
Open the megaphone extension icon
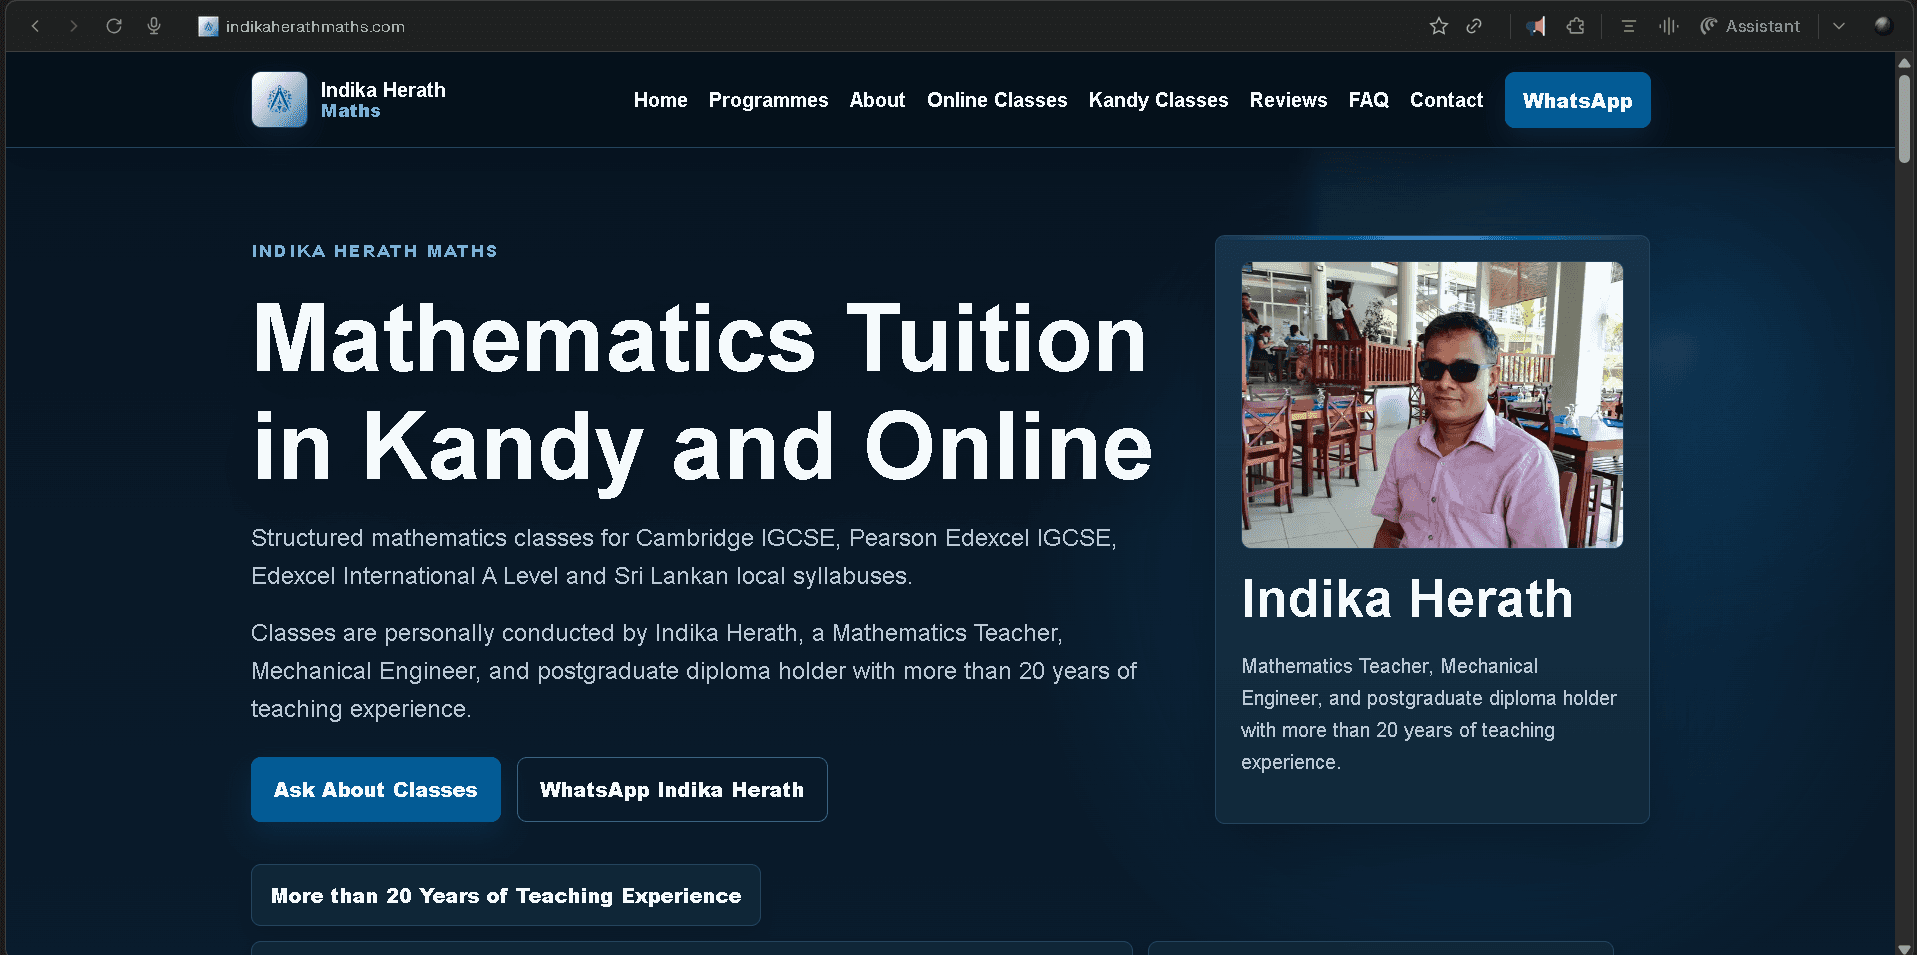(1536, 26)
